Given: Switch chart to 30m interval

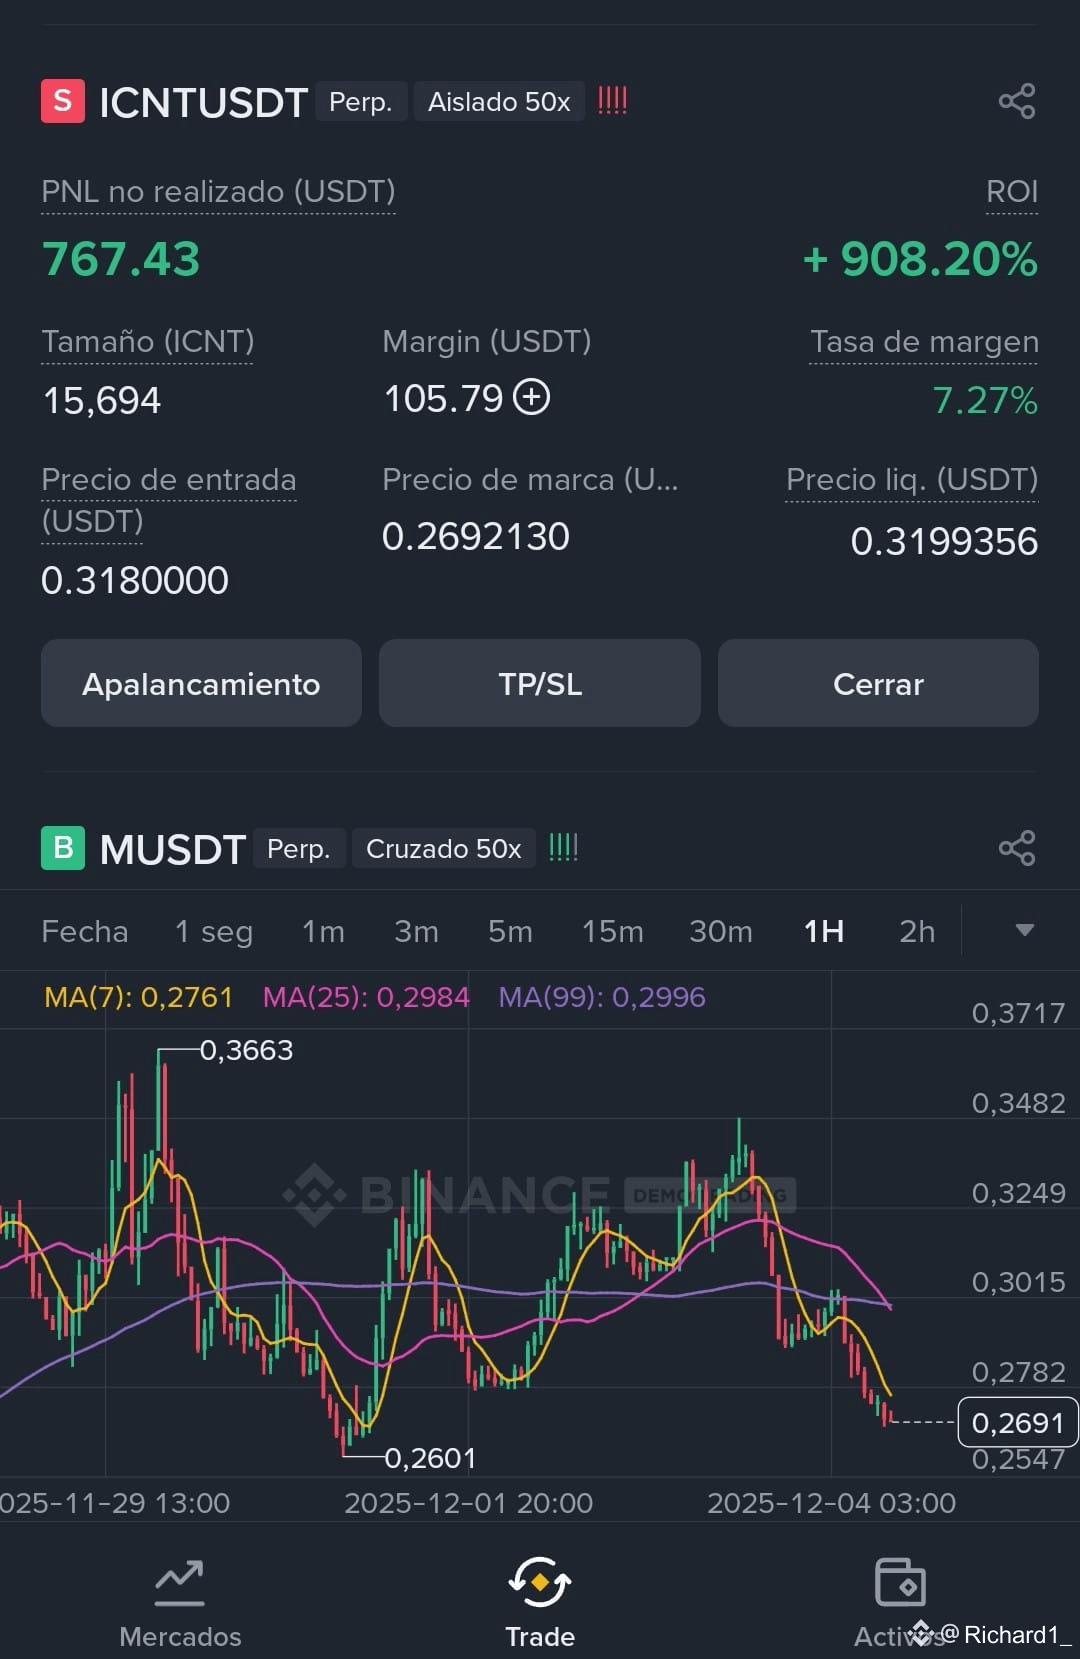Looking at the screenshot, I should (x=721, y=931).
